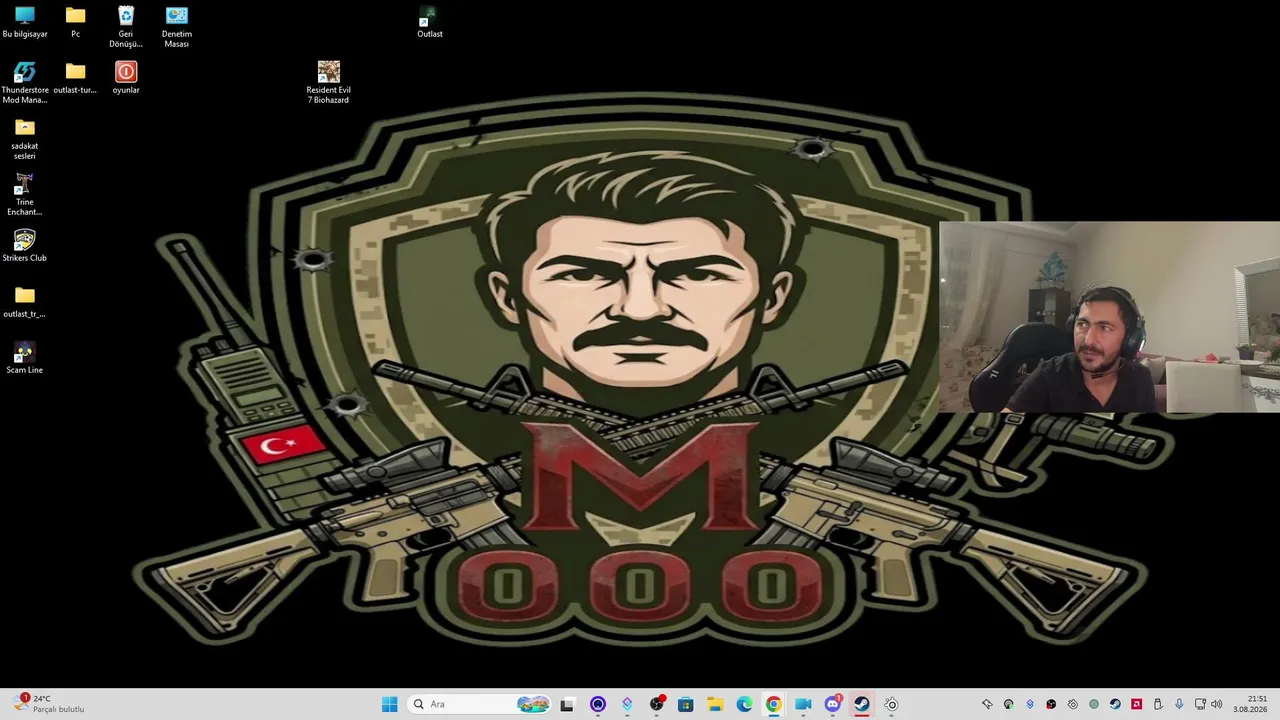Select the Trine Enchanted shortcut
This screenshot has height=720, width=1280.
coord(25,195)
